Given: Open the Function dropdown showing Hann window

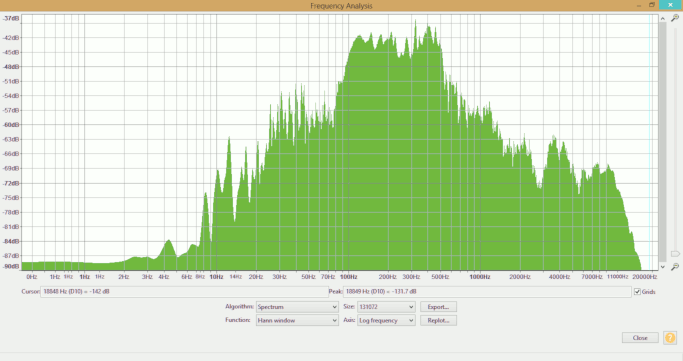Looking at the screenshot, I should pyautogui.click(x=297, y=321).
